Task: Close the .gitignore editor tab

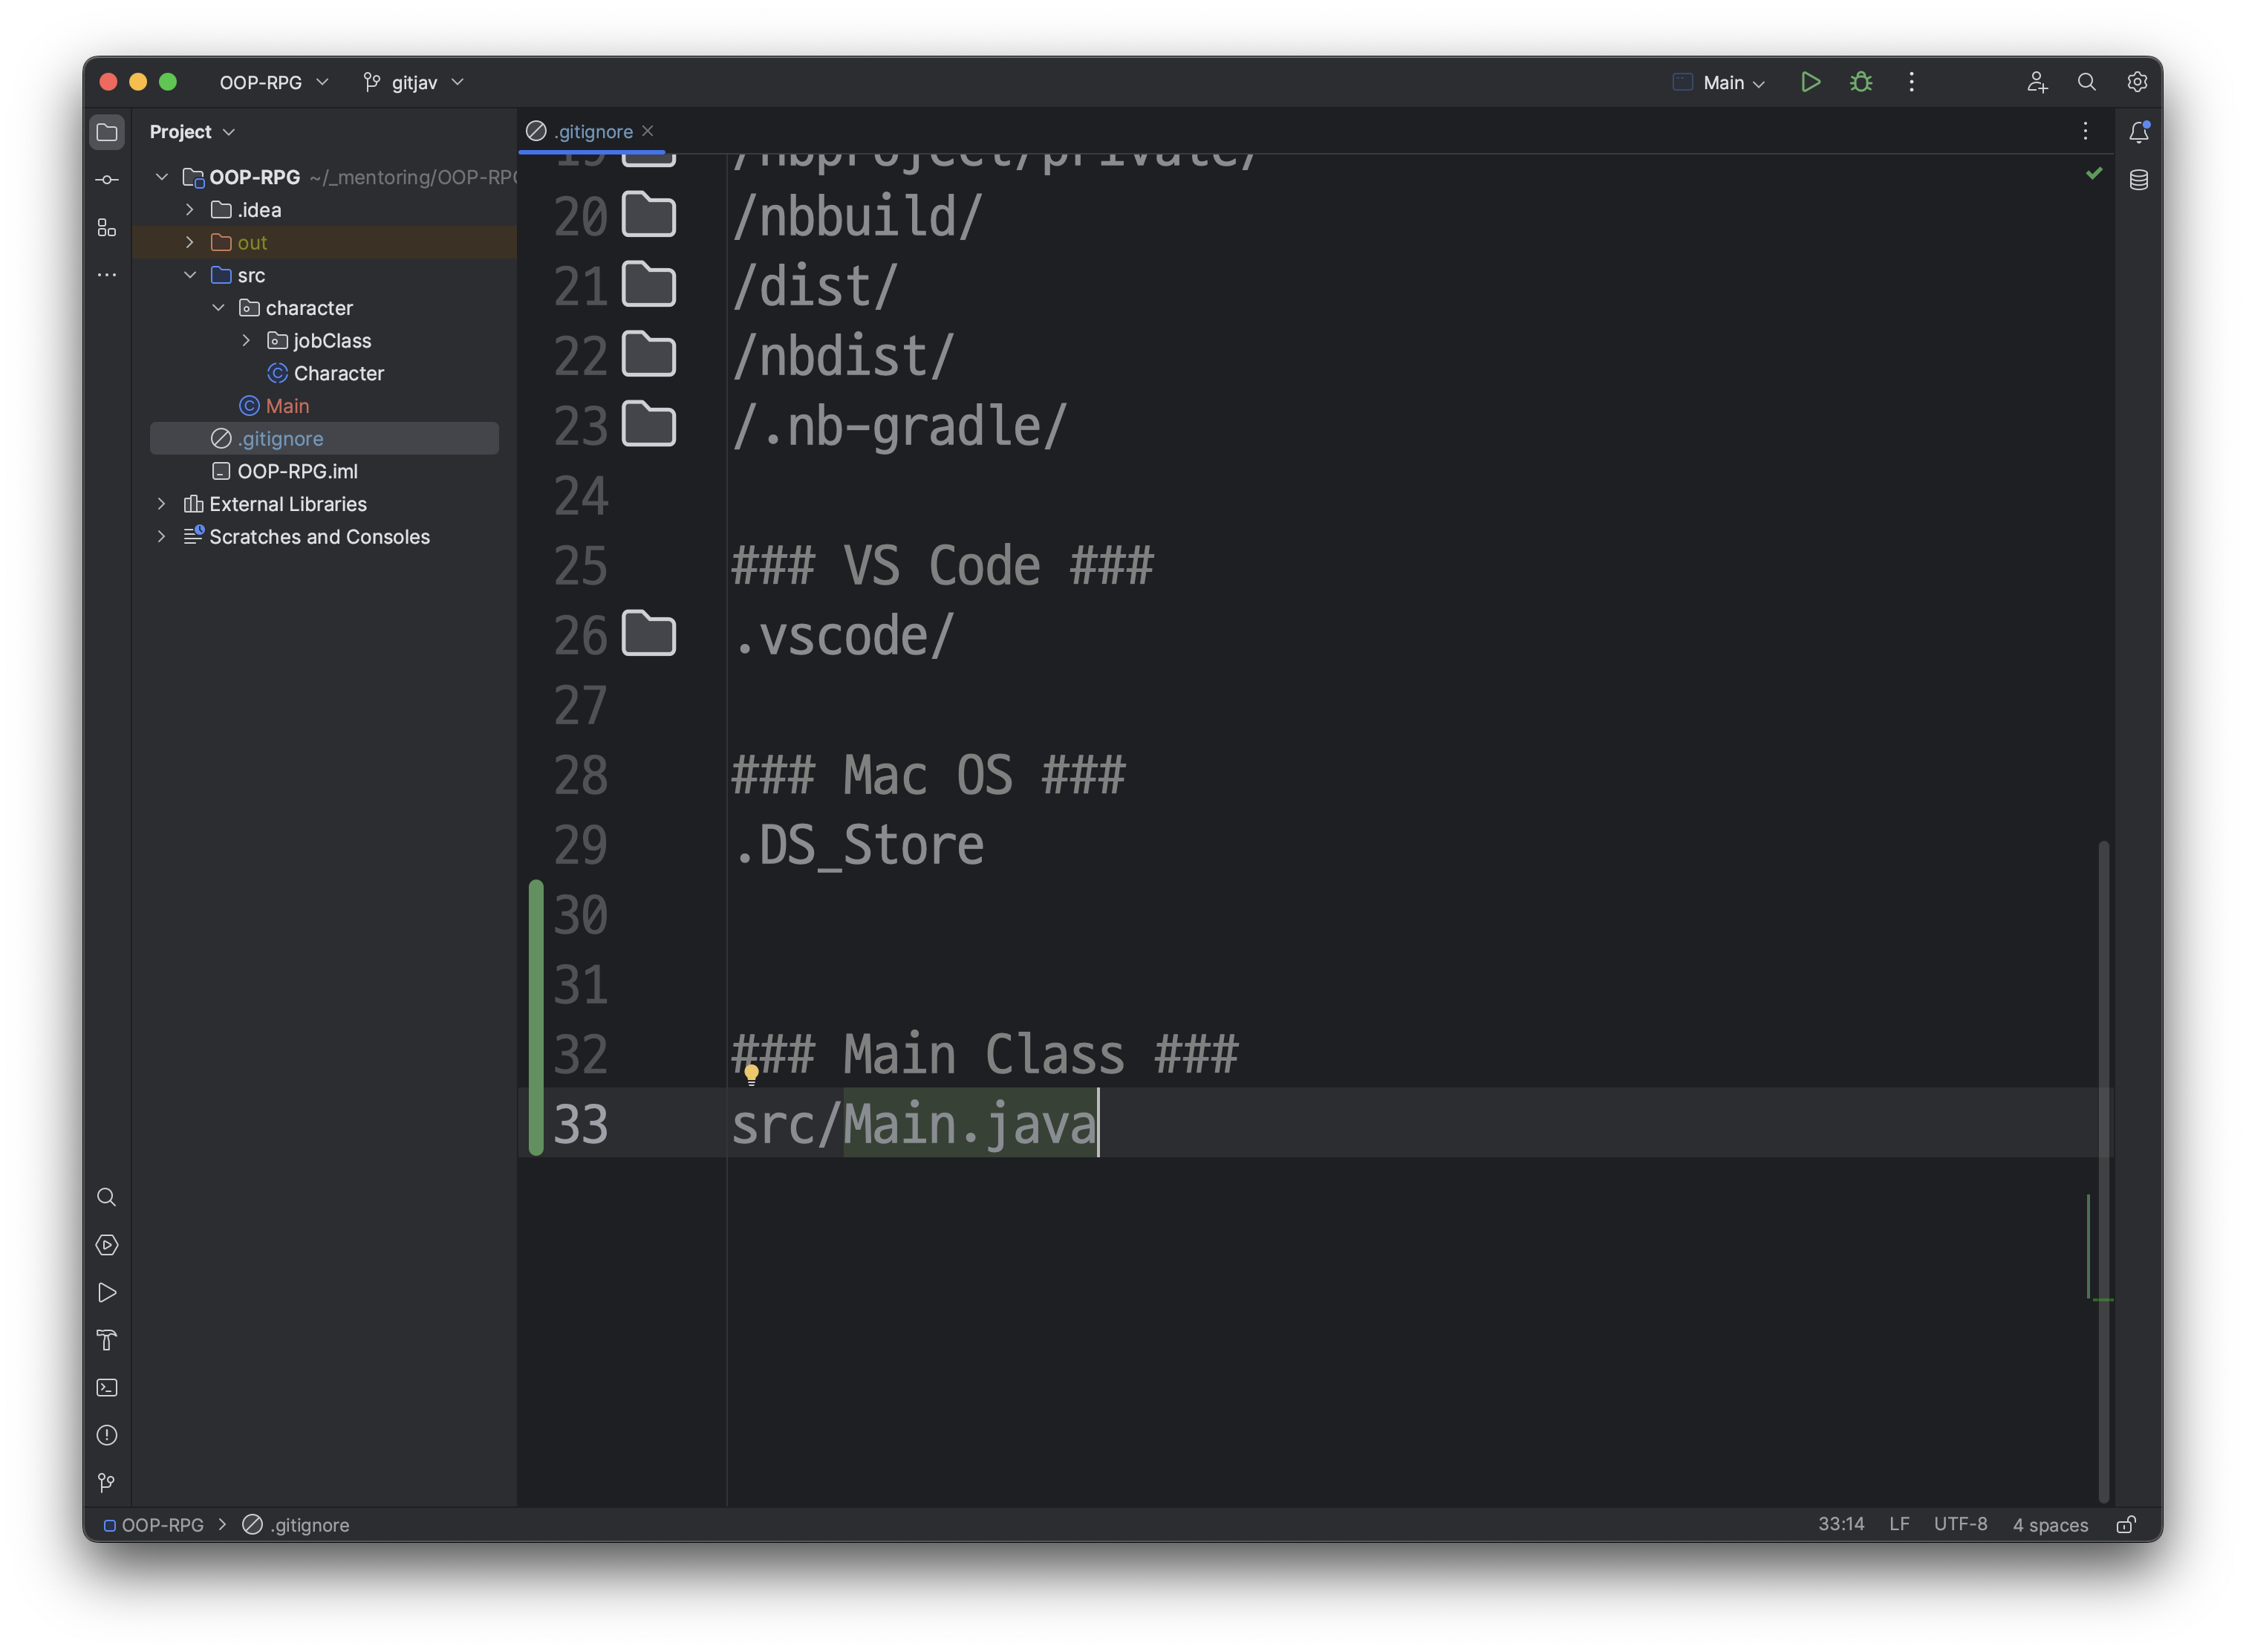Action: pos(648,131)
